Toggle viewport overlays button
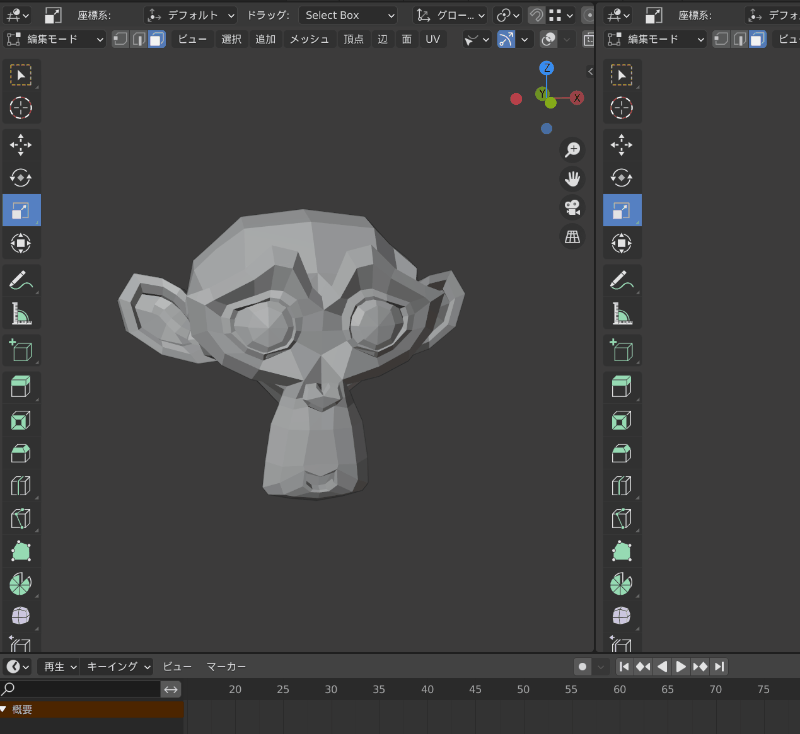This screenshot has height=734, width=800. click(548, 39)
